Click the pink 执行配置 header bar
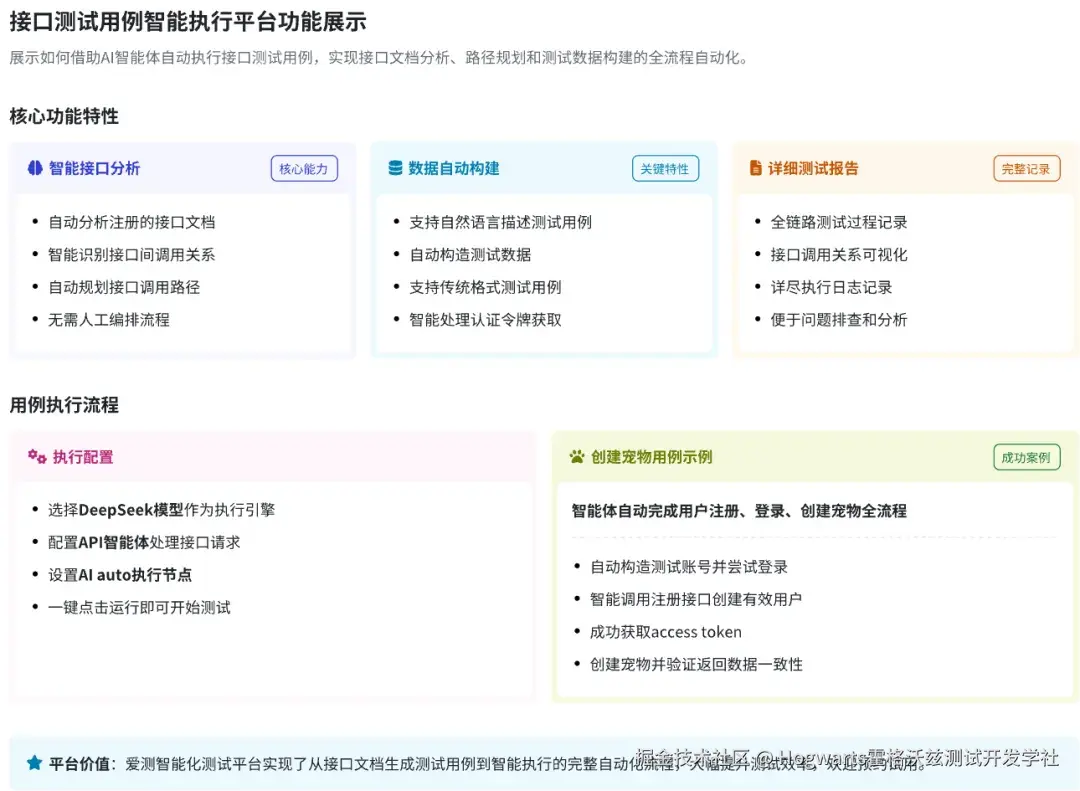The height and width of the screenshot is (791, 1080). pos(270,455)
